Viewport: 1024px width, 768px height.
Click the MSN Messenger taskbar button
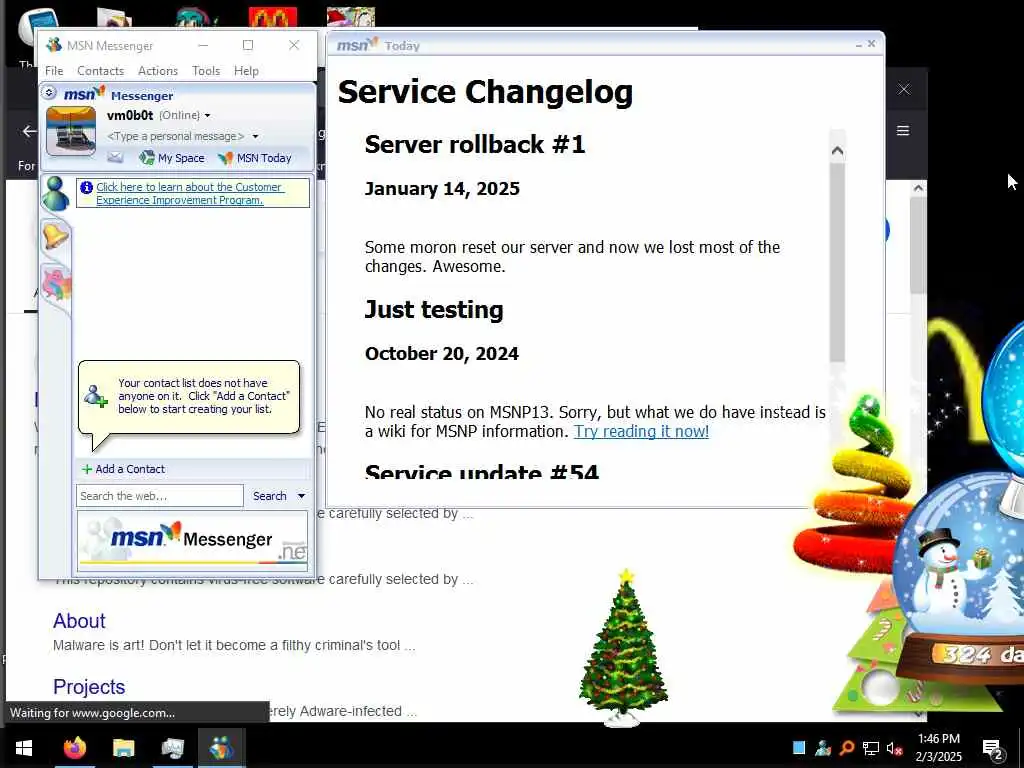coord(221,748)
